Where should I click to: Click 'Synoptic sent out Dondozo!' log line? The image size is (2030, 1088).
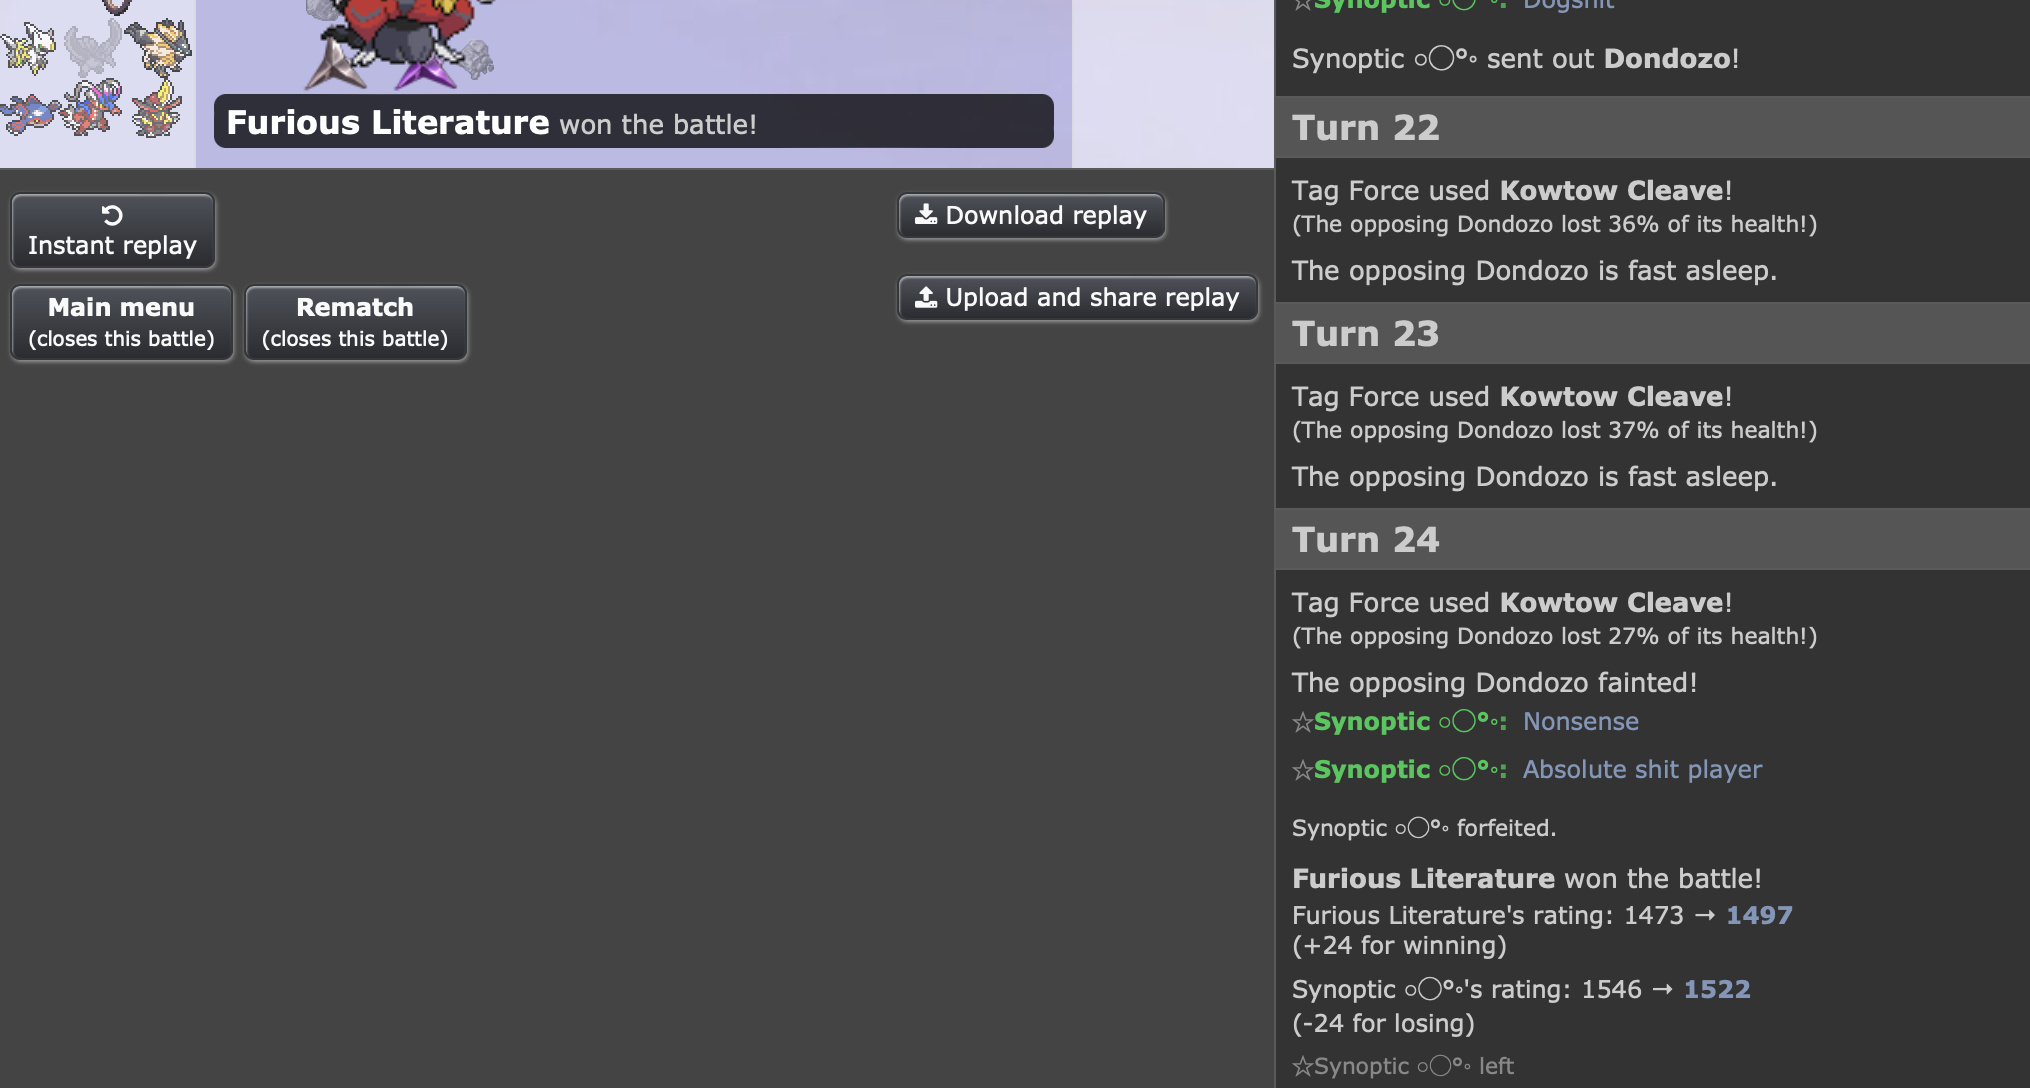(1515, 59)
